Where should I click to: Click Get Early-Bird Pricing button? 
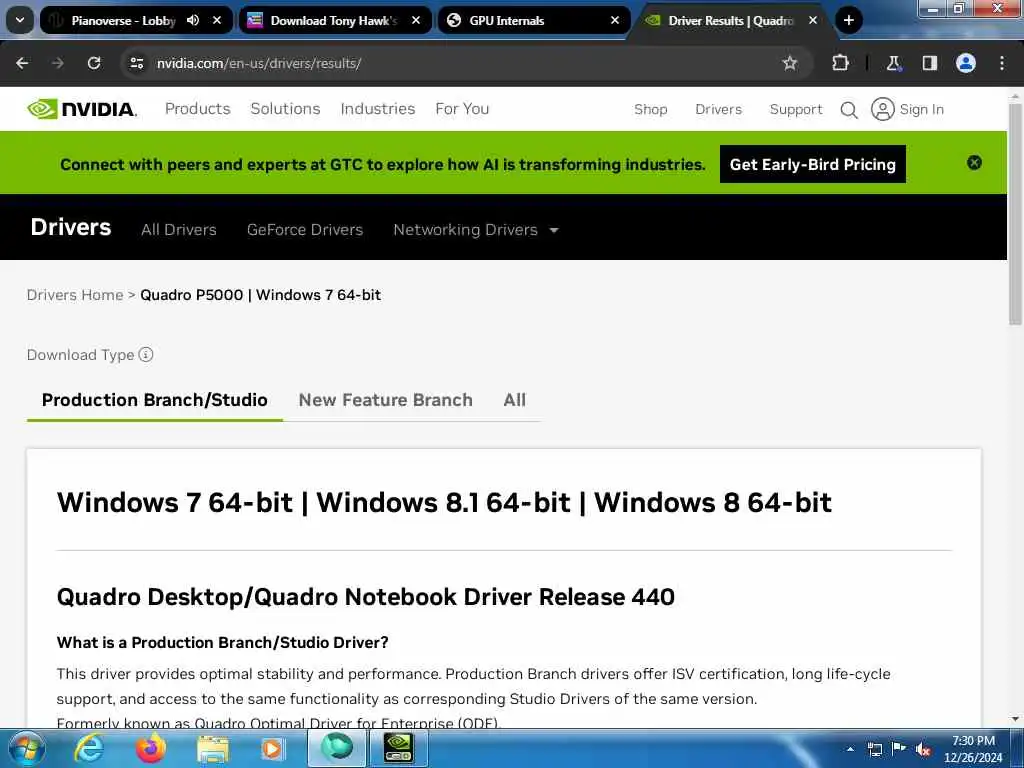click(812, 164)
